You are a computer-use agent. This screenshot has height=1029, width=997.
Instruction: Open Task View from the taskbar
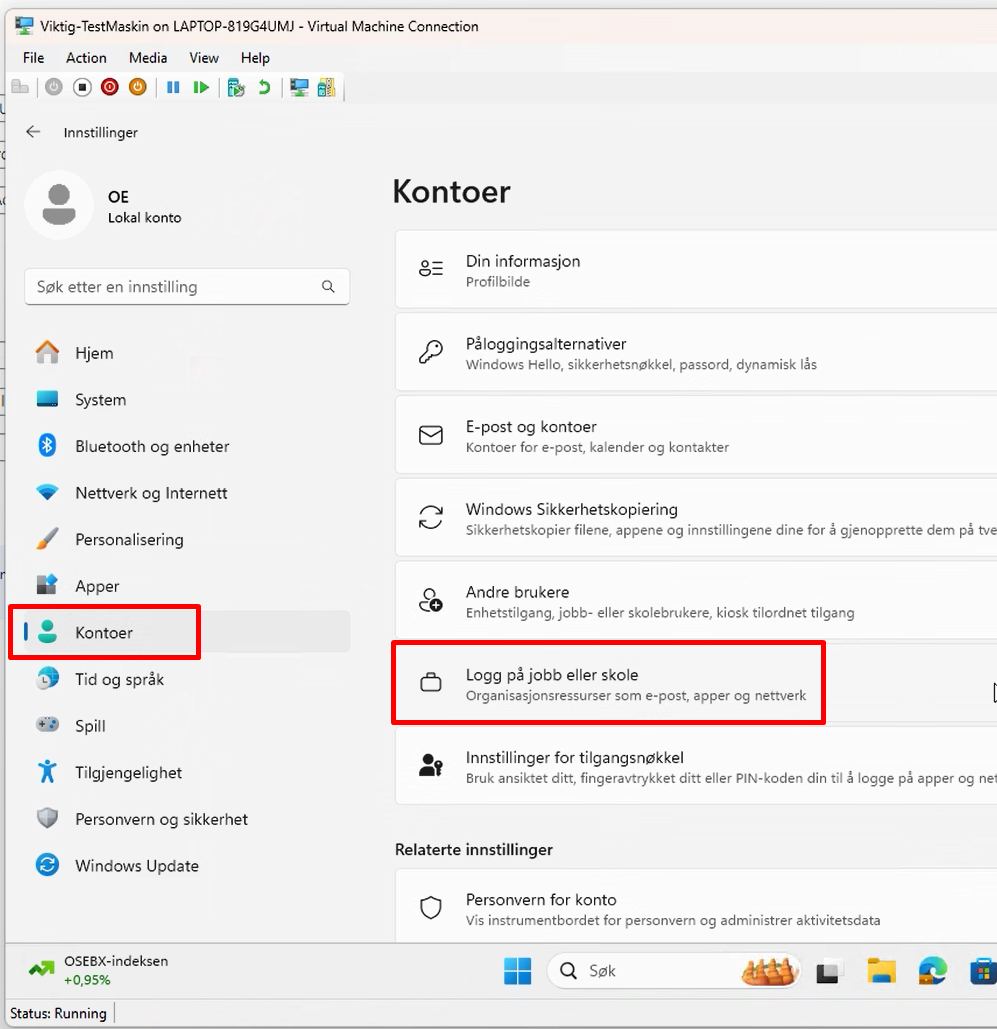pos(828,971)
